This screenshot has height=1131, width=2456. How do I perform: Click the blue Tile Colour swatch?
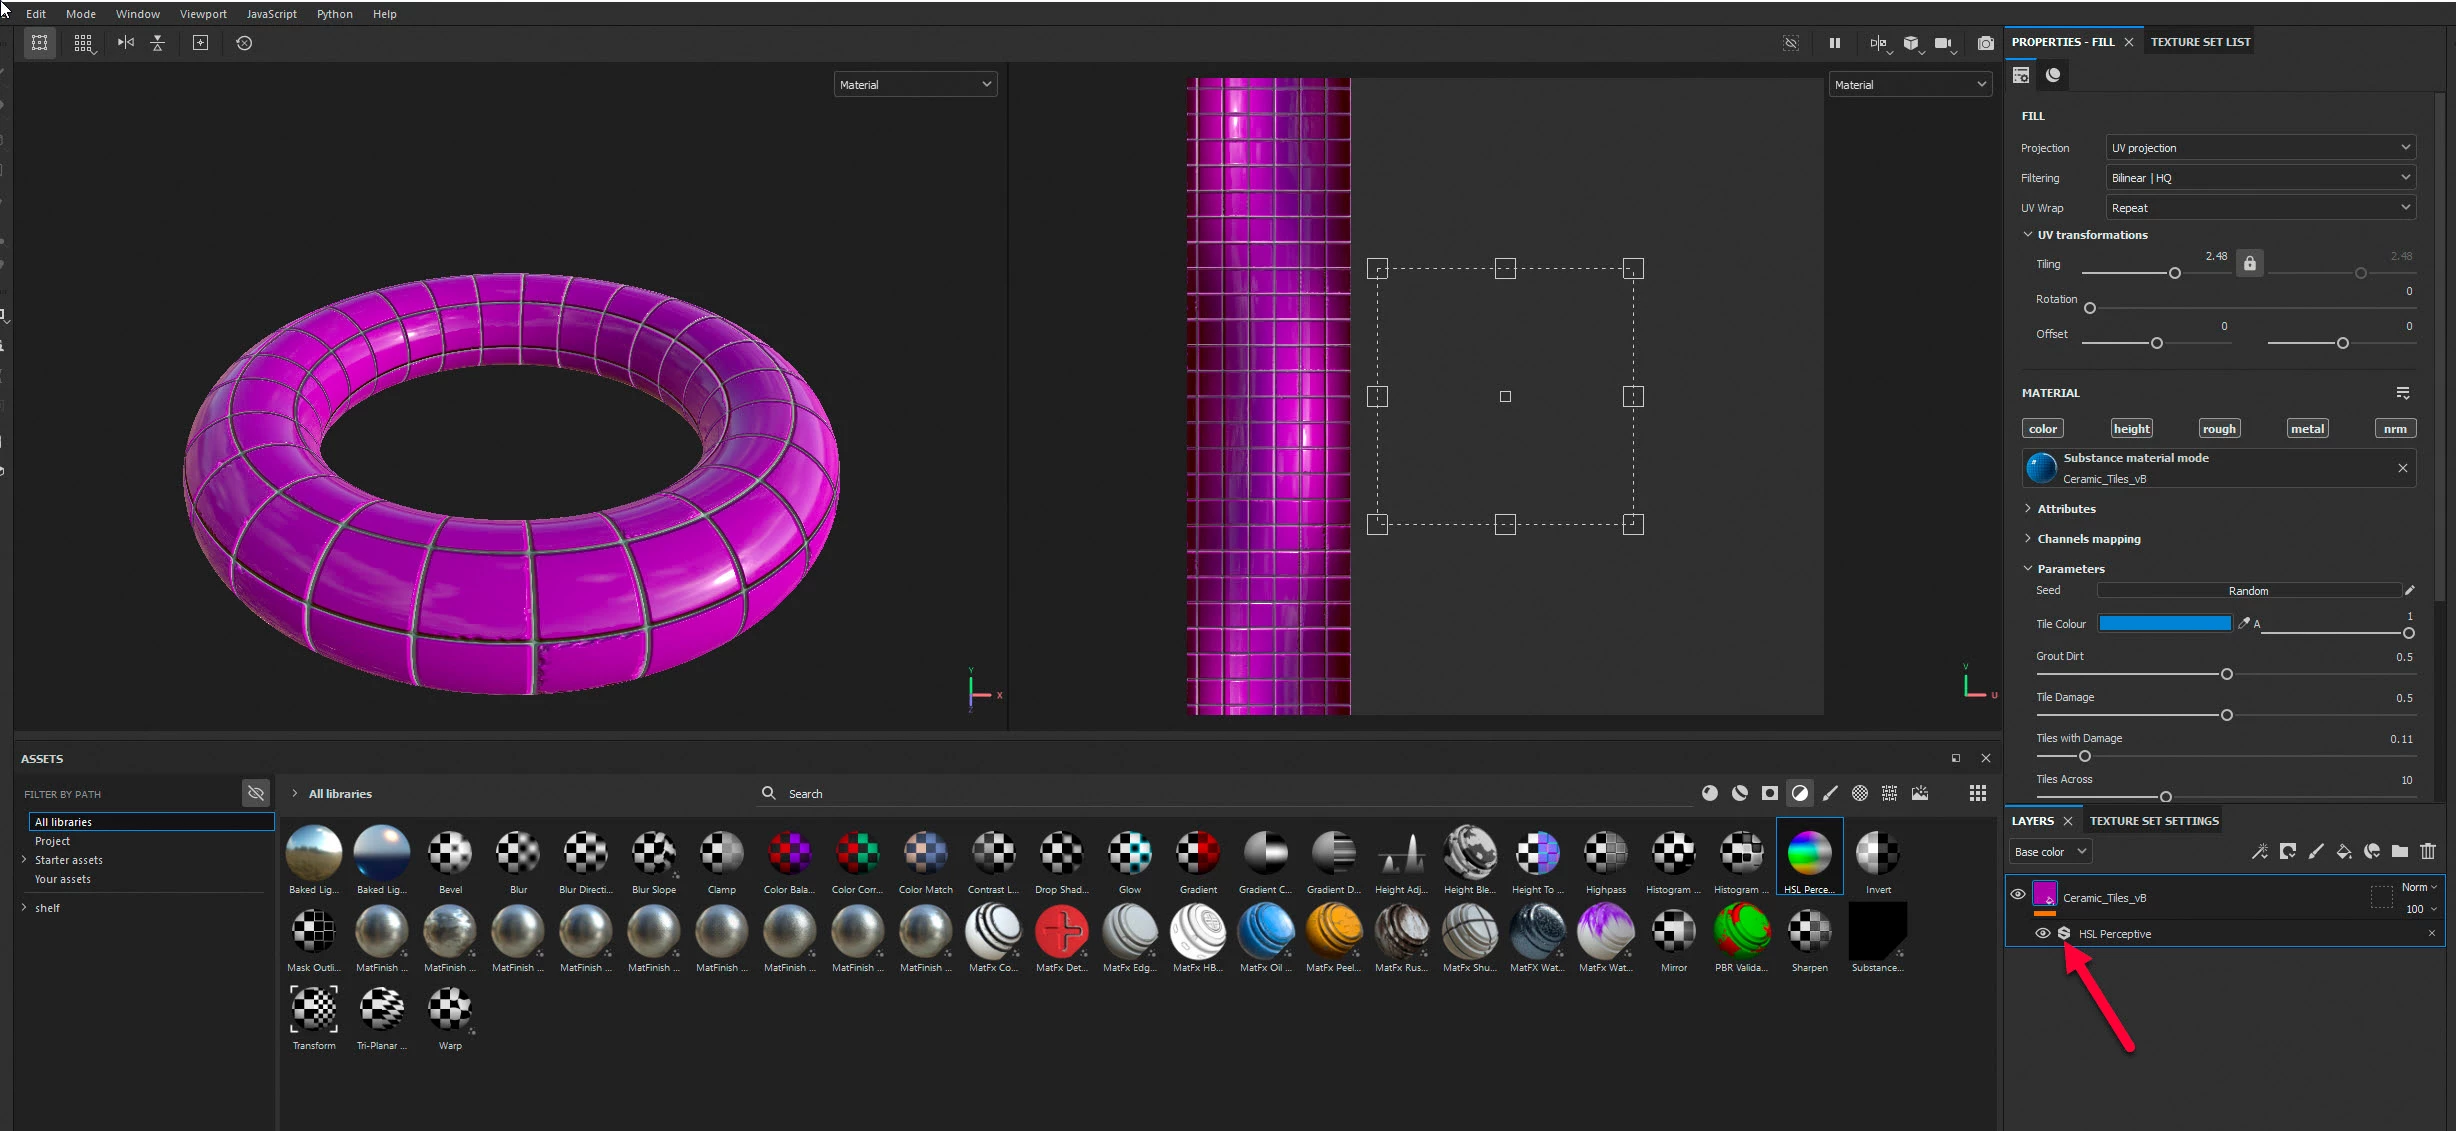tap(2164, 623)
